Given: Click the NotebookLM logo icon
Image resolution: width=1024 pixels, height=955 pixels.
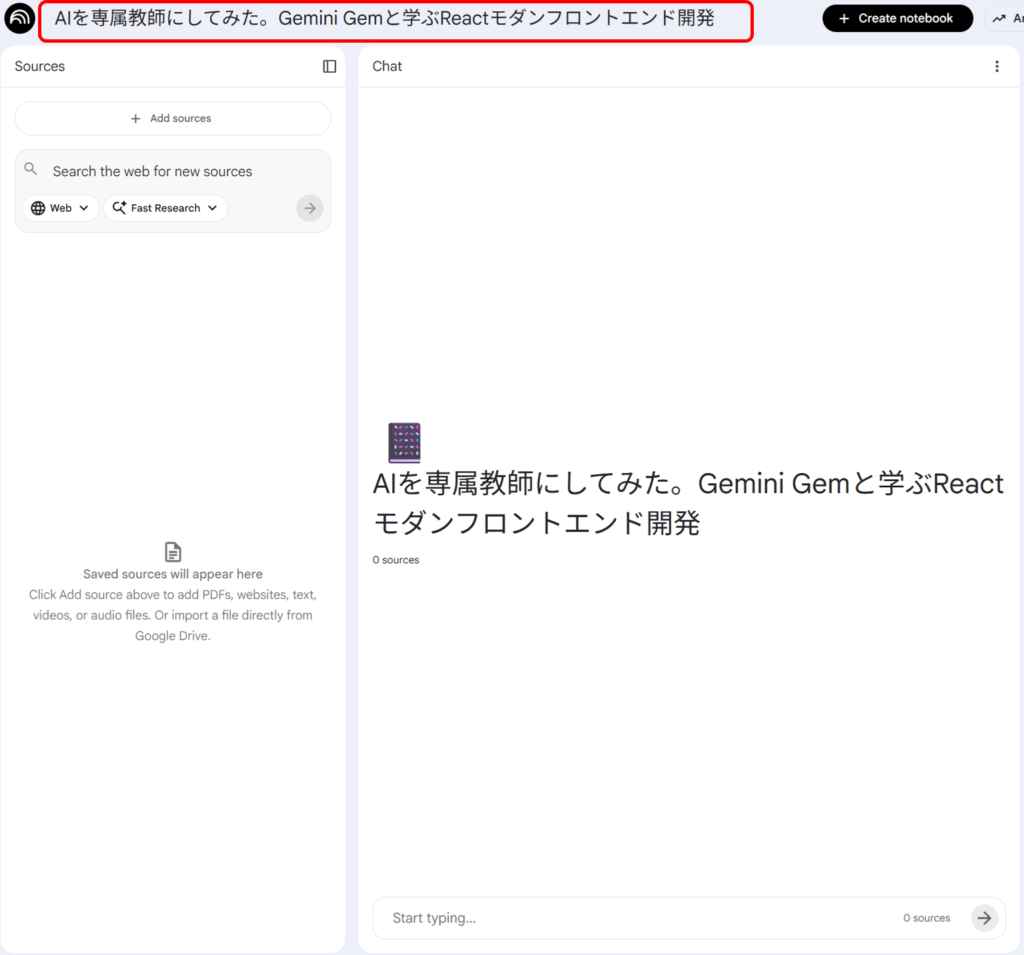Looking at the screenshot, I should tap(20, 19).
